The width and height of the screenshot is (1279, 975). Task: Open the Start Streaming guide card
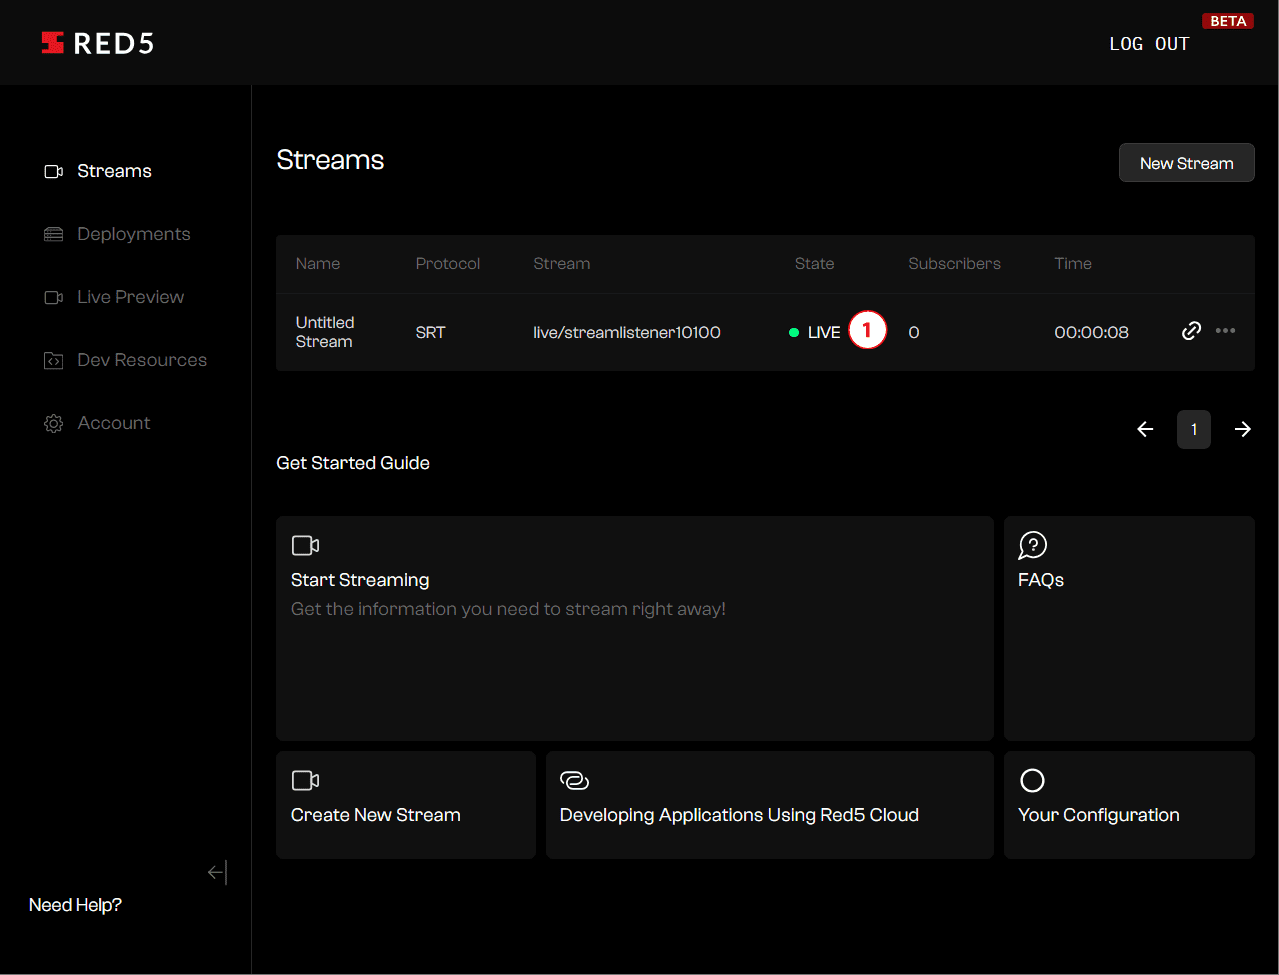tap(635, 628)
